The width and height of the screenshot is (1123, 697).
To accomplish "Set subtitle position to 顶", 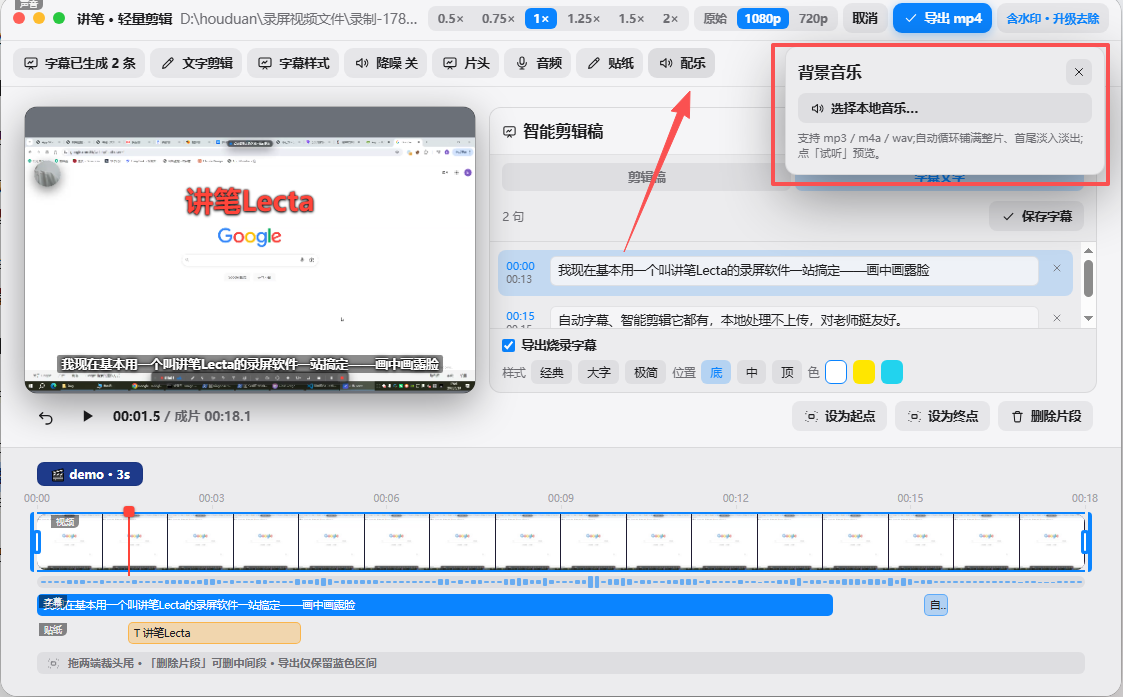I will click(787, 372).
